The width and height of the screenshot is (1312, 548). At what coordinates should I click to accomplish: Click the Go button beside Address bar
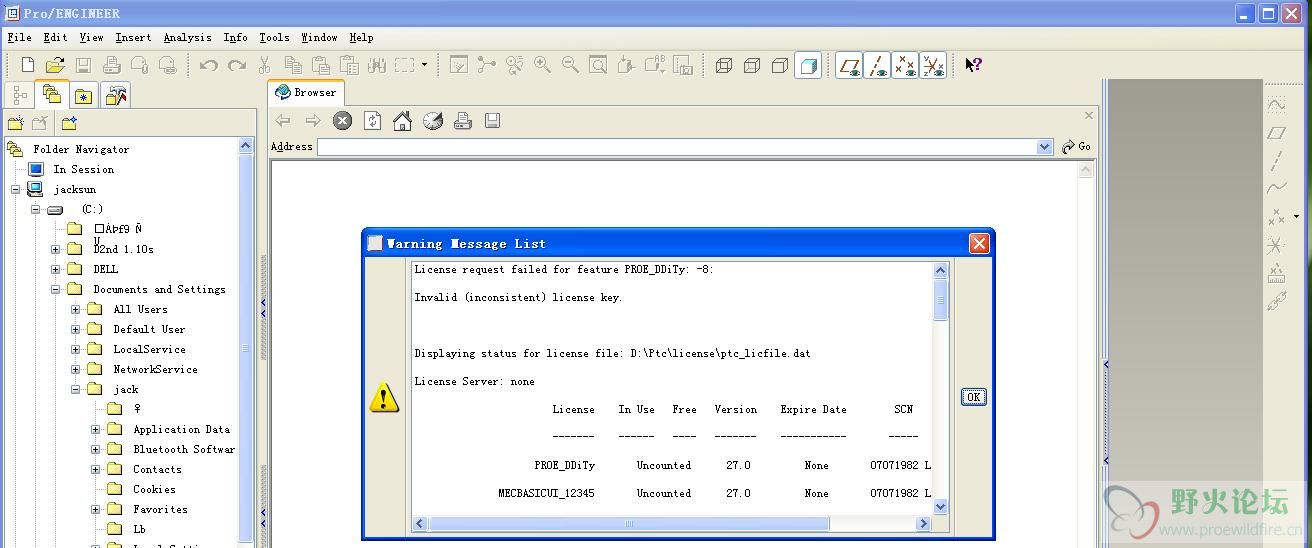point(1076,147)
